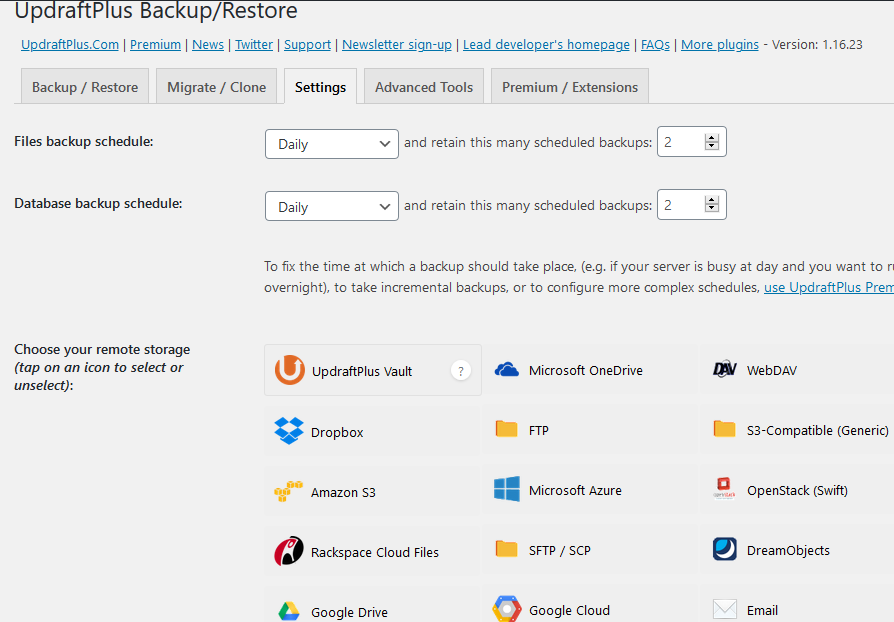Increase files retained backups stepper
894x622 pixels.
pos(712,137)
